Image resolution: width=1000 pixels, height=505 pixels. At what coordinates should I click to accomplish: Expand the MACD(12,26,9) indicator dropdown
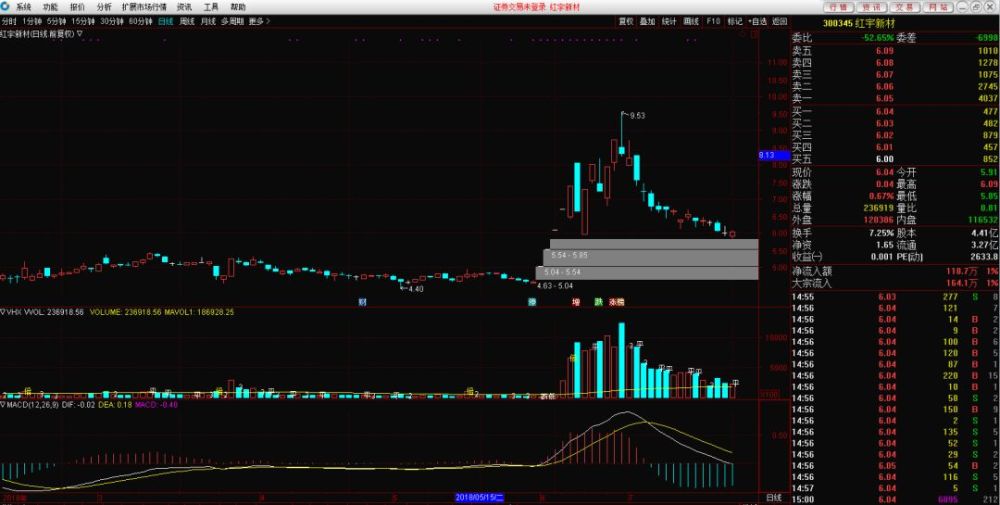[x=3, y=404]
